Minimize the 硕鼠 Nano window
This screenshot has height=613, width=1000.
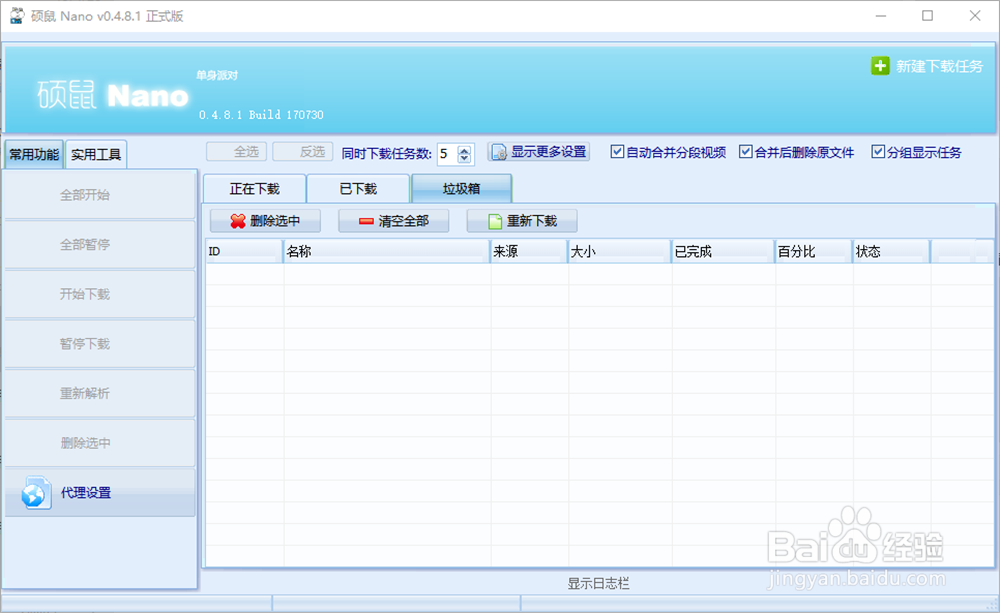[x=881, y=16]
